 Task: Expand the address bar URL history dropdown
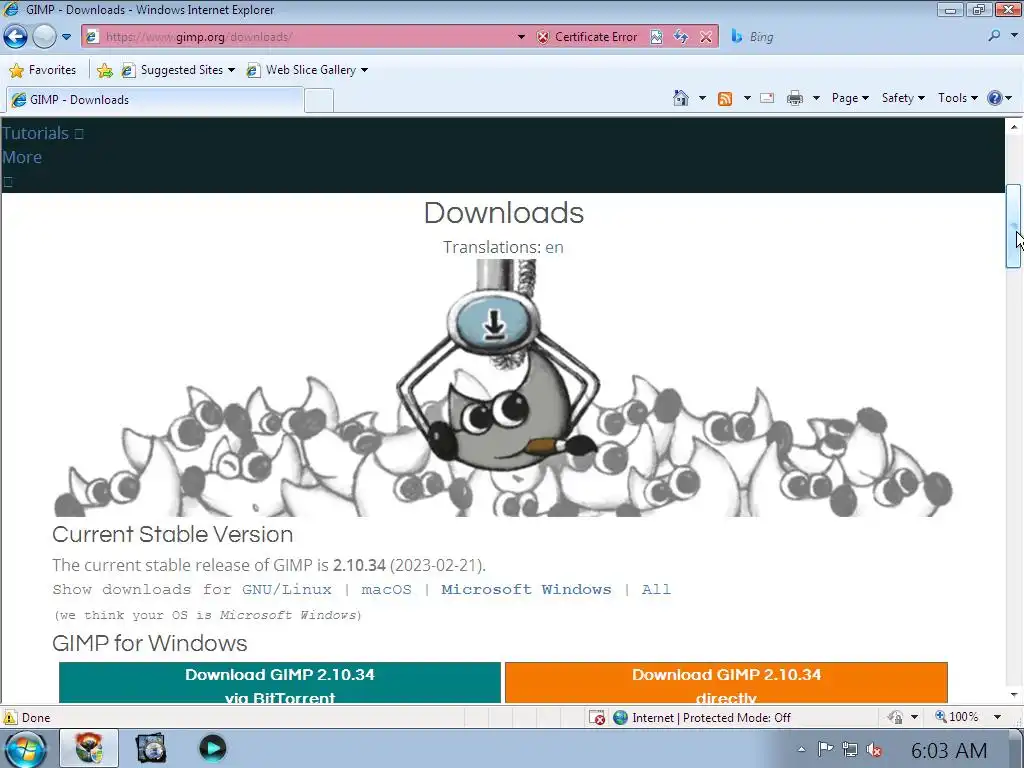[x=521, y=37]
